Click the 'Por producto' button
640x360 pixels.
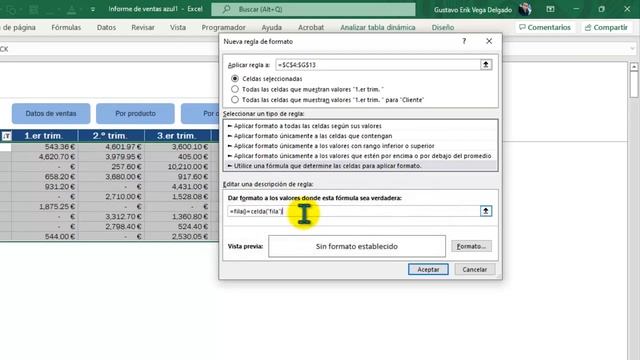coord(136,113)
